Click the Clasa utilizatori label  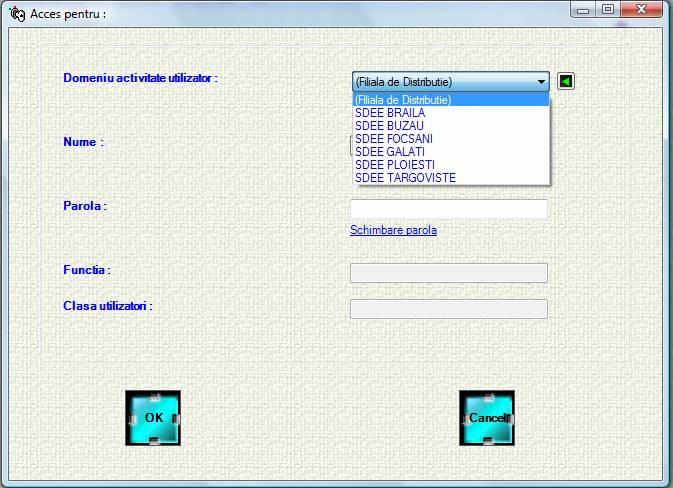108,306
